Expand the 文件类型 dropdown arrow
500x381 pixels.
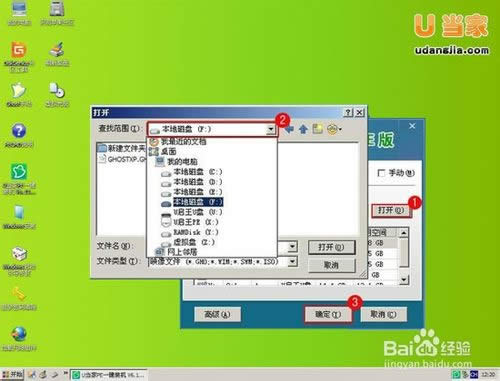292,261
